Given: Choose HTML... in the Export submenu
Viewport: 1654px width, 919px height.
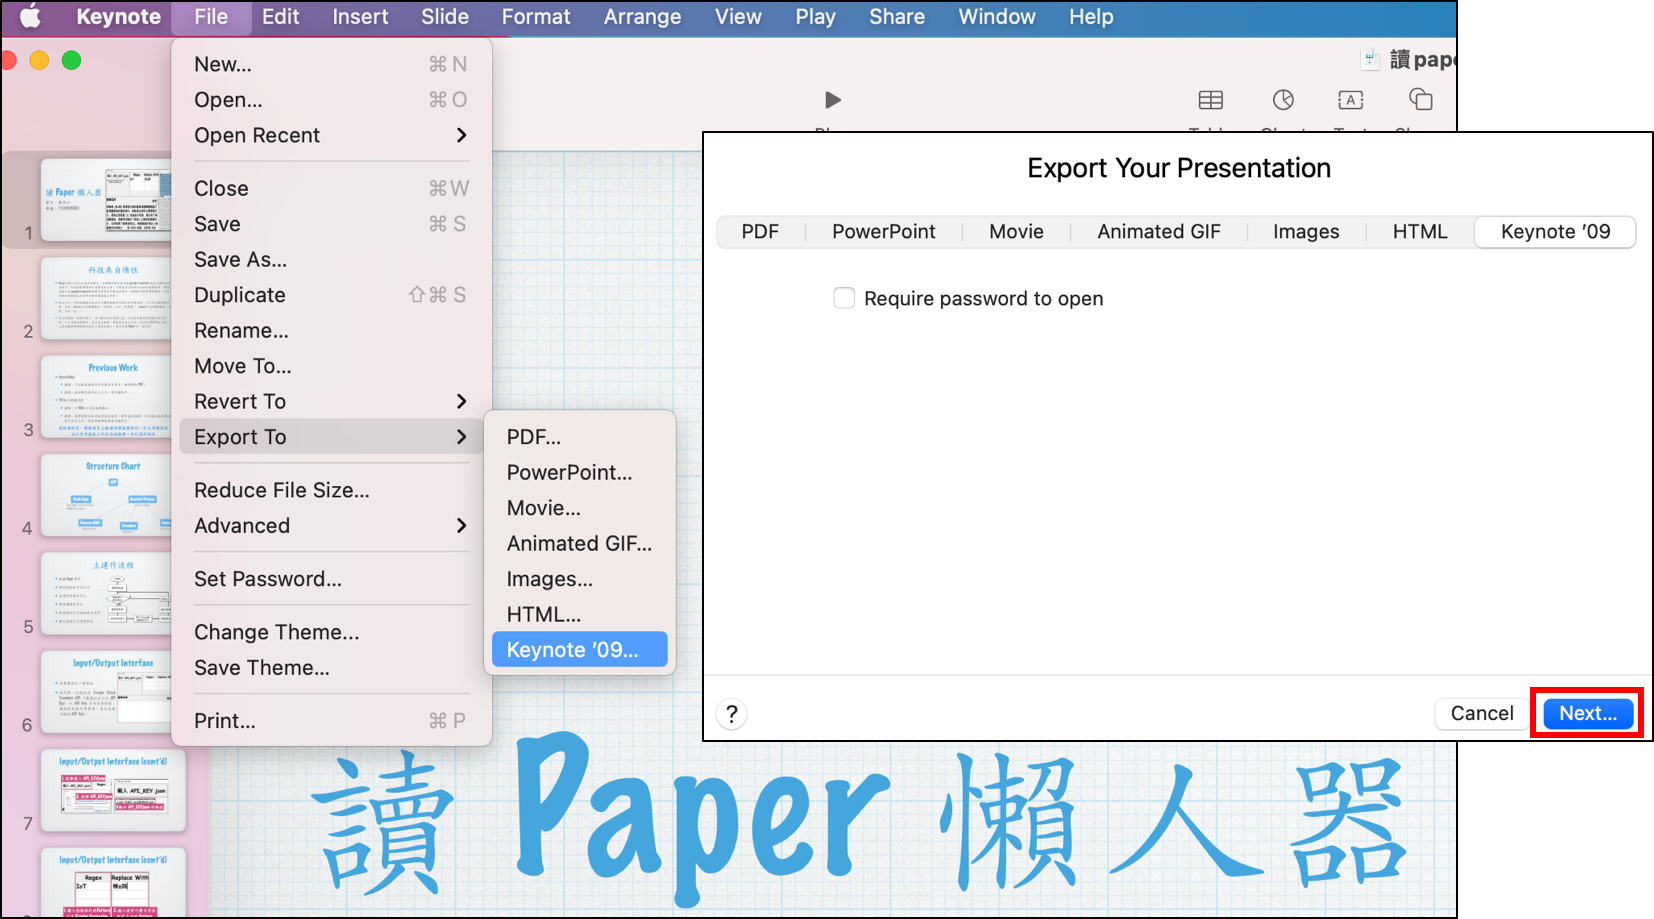Looking at the screenshot, I should (x=580, y=615).
